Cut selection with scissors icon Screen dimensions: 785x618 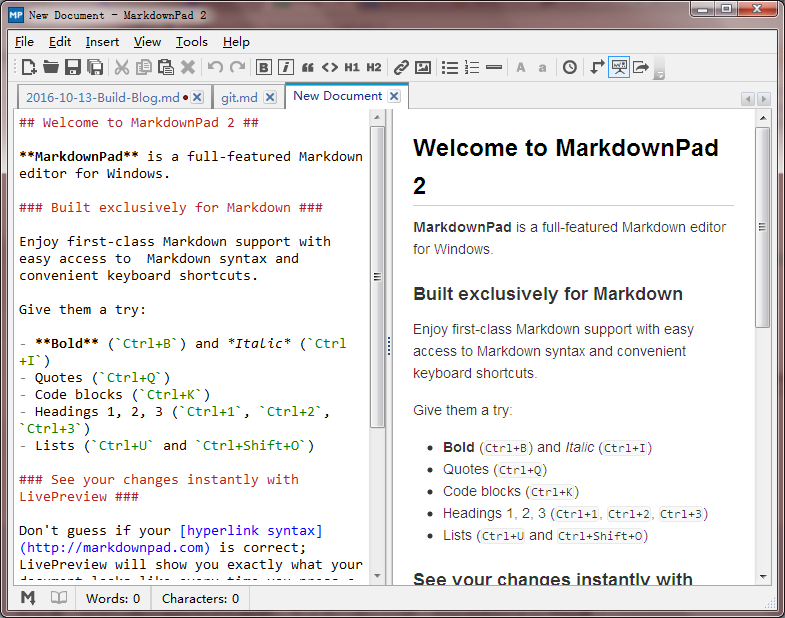click(x=122, y=67)
